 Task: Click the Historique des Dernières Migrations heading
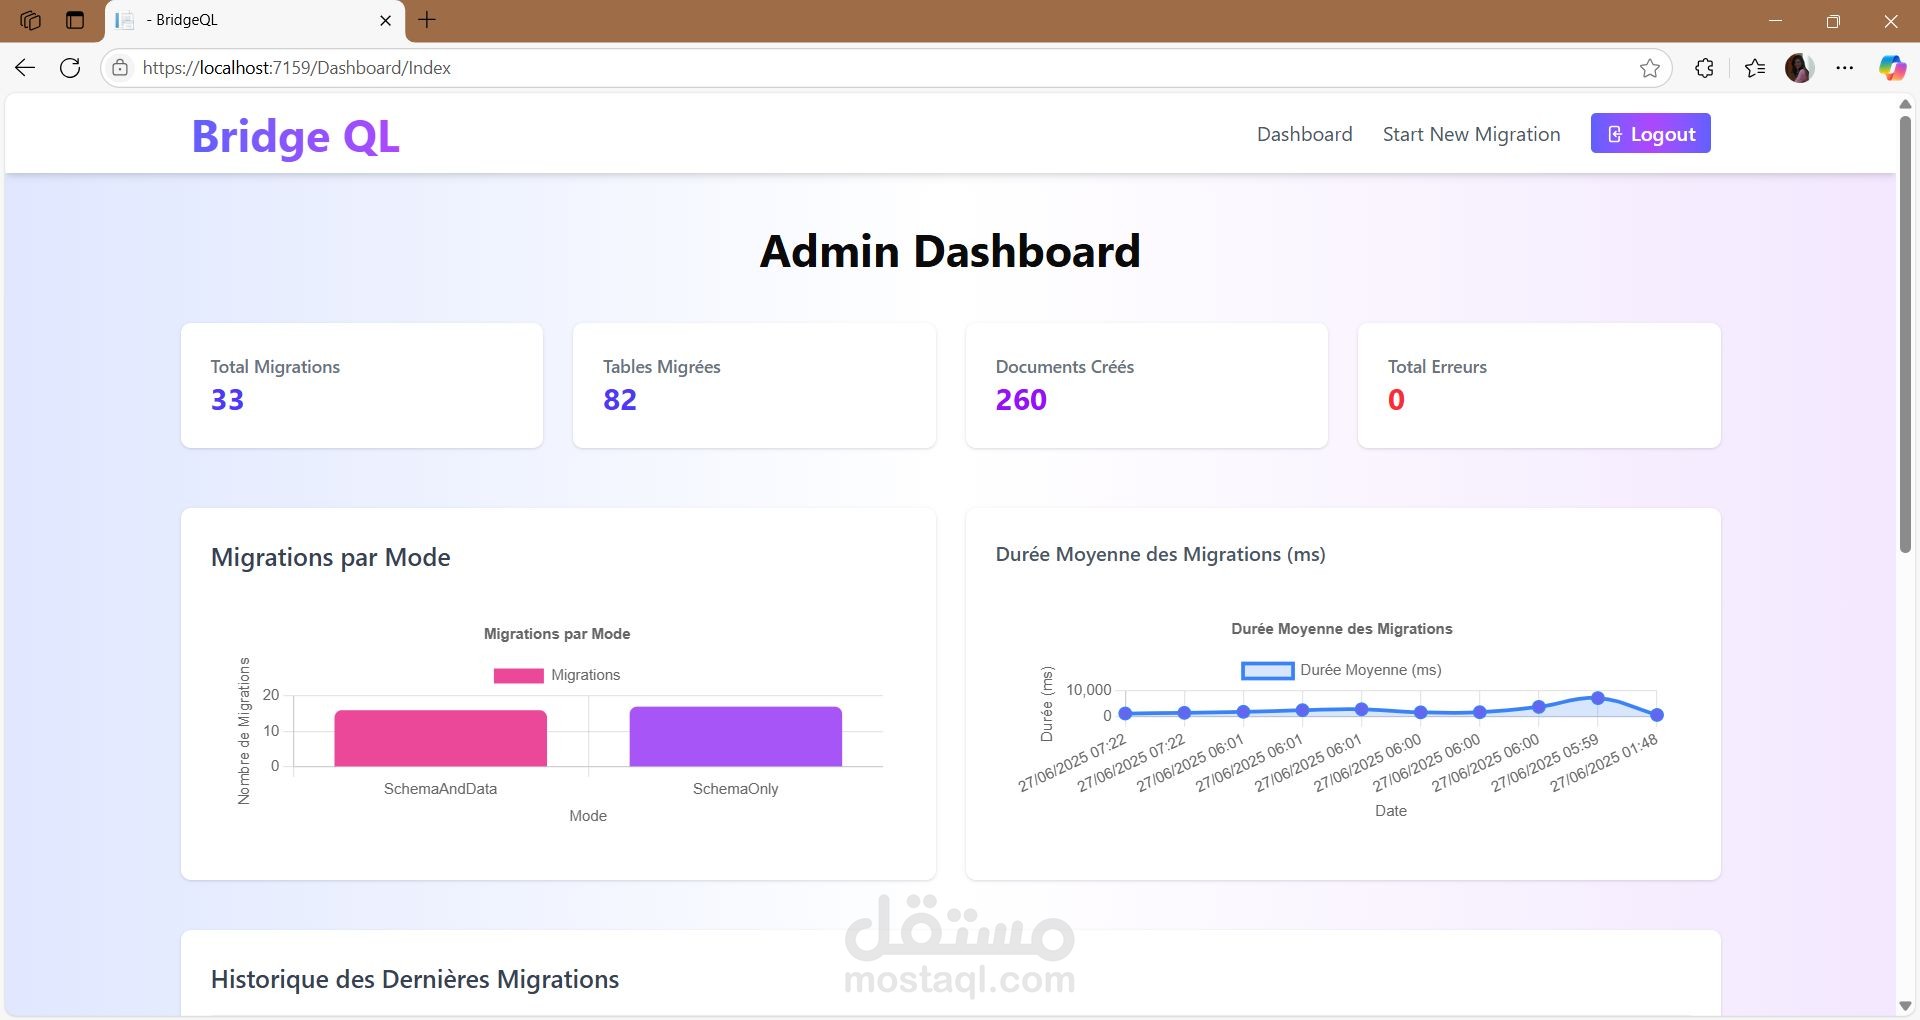415,979
